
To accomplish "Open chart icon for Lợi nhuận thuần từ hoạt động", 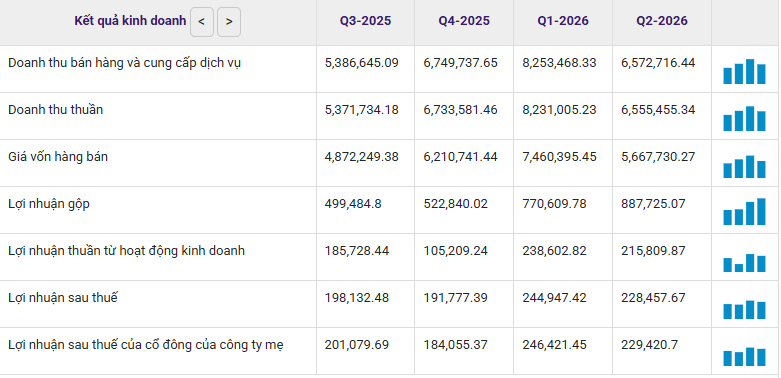I will coord(744,262).
